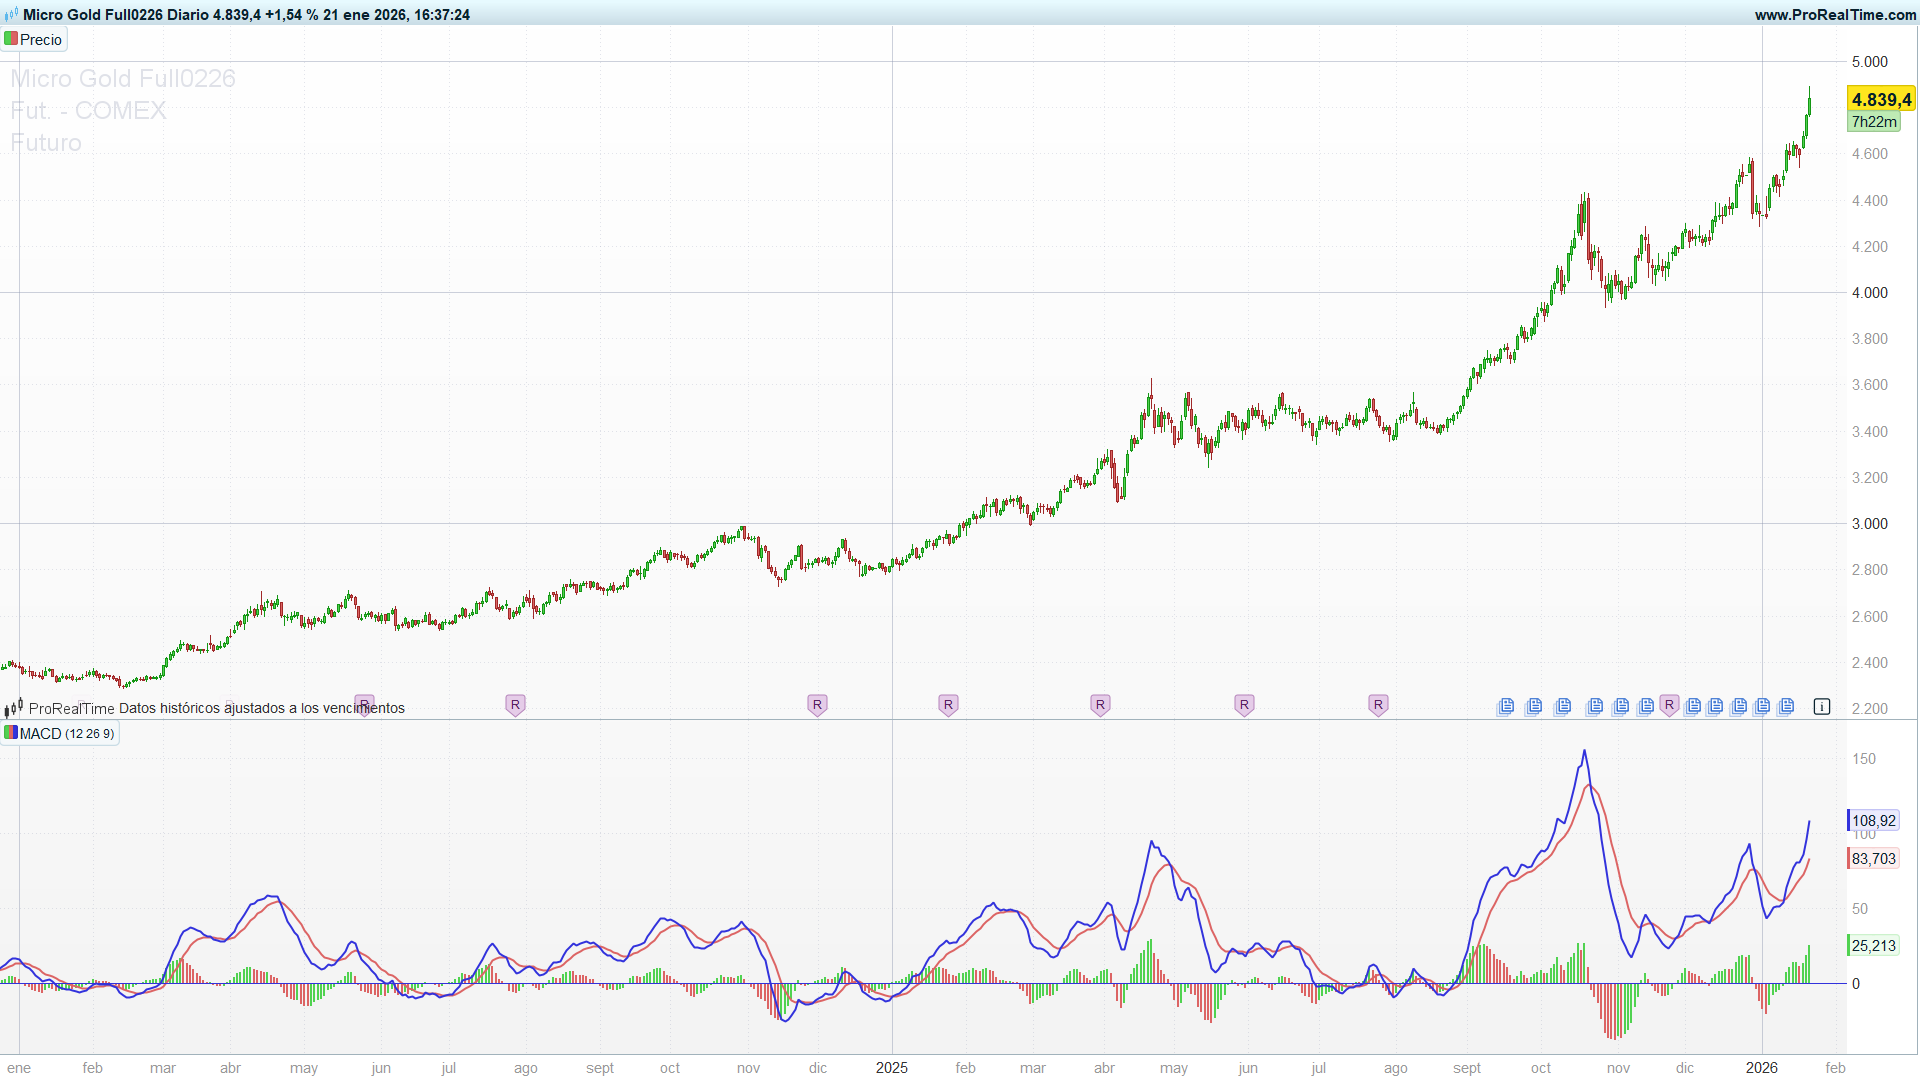Open the Precio price label settings
Screen dimensions: 1920x1080
[34, 40]
